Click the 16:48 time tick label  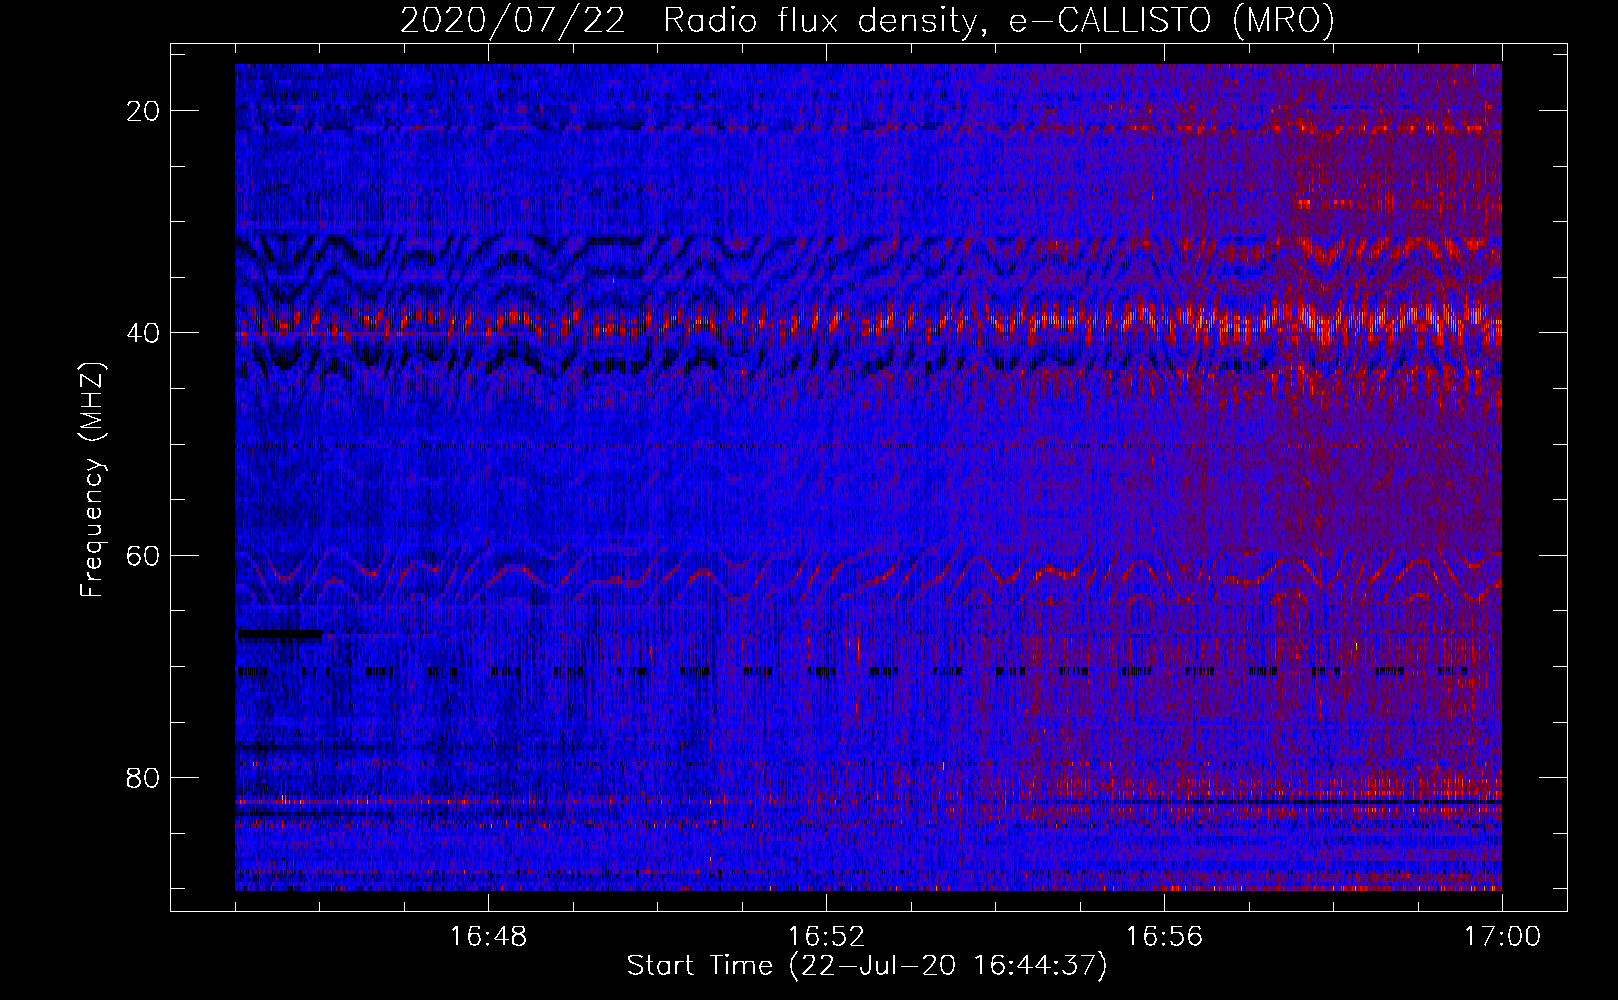point(488,937)
